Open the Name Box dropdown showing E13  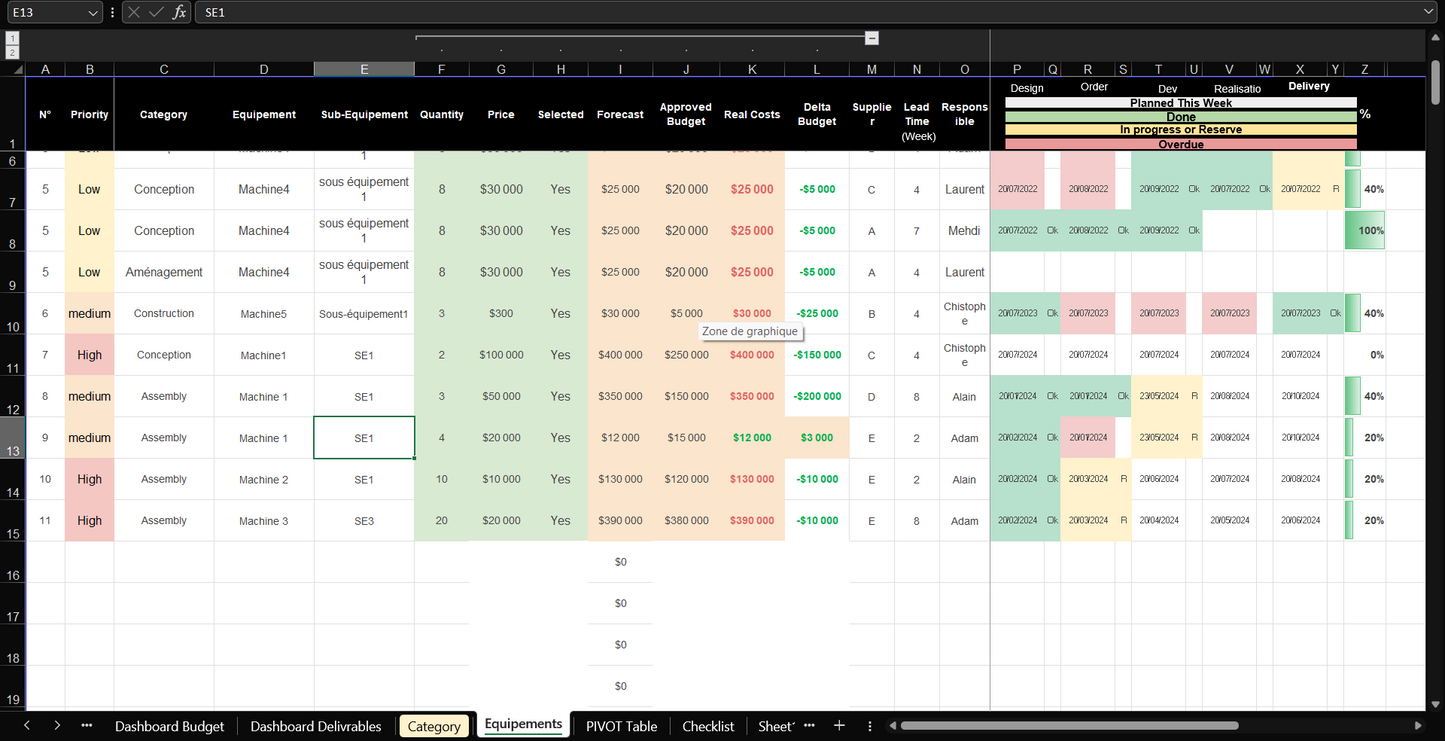pos(94,12)
